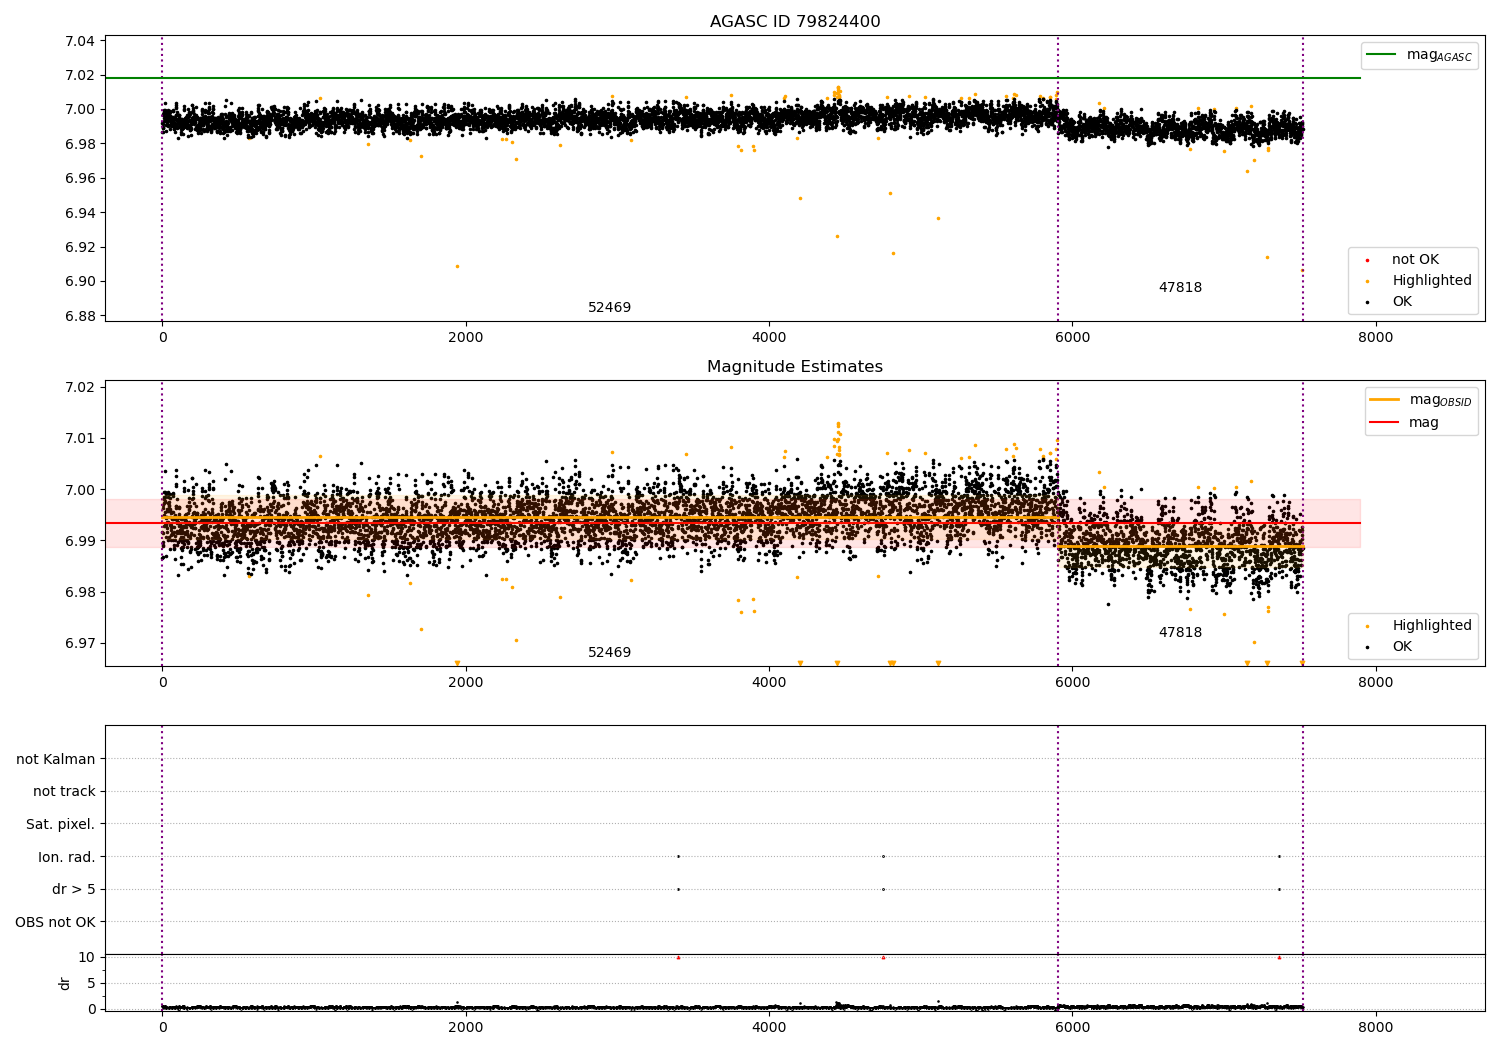Click OBSID label 47818 in top plot
This screenshot has width=1500, height=1050.
(1180, 288)
